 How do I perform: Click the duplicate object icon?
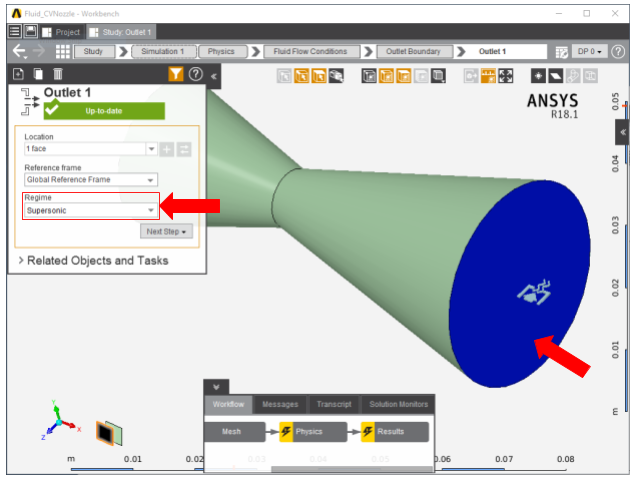click(38, 74)
